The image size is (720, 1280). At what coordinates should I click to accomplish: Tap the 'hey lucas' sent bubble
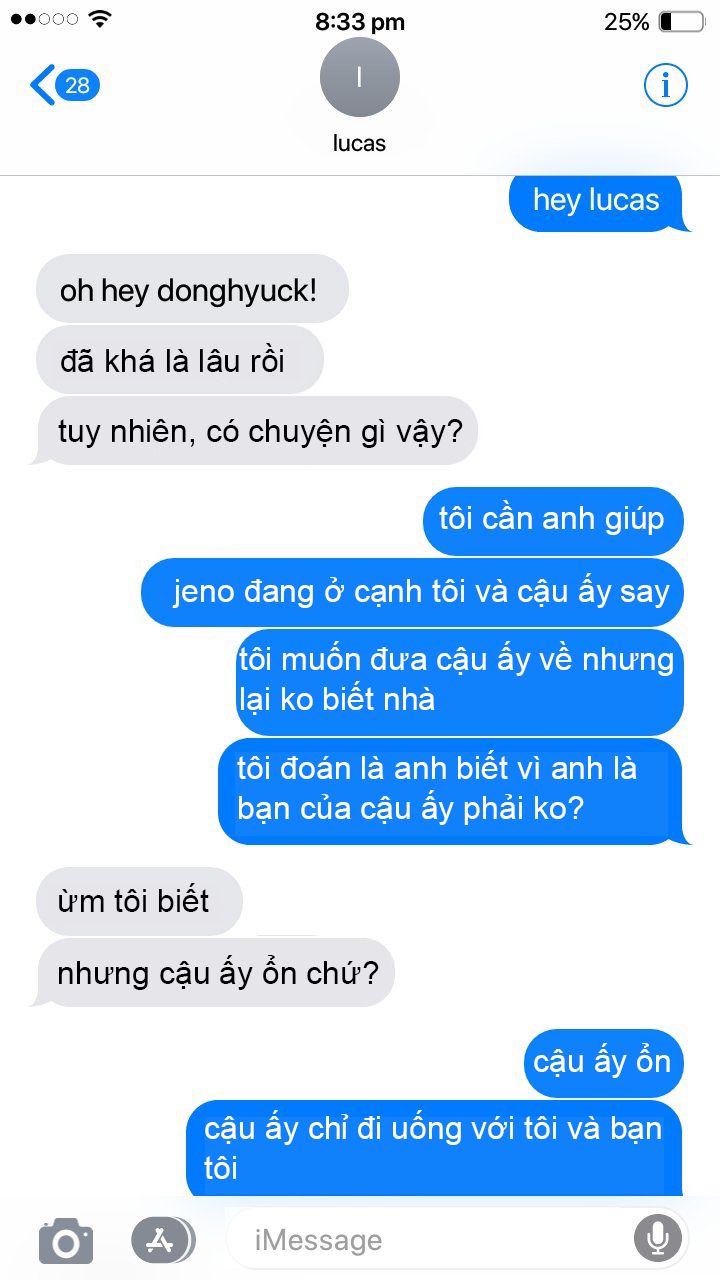[597, 200]
